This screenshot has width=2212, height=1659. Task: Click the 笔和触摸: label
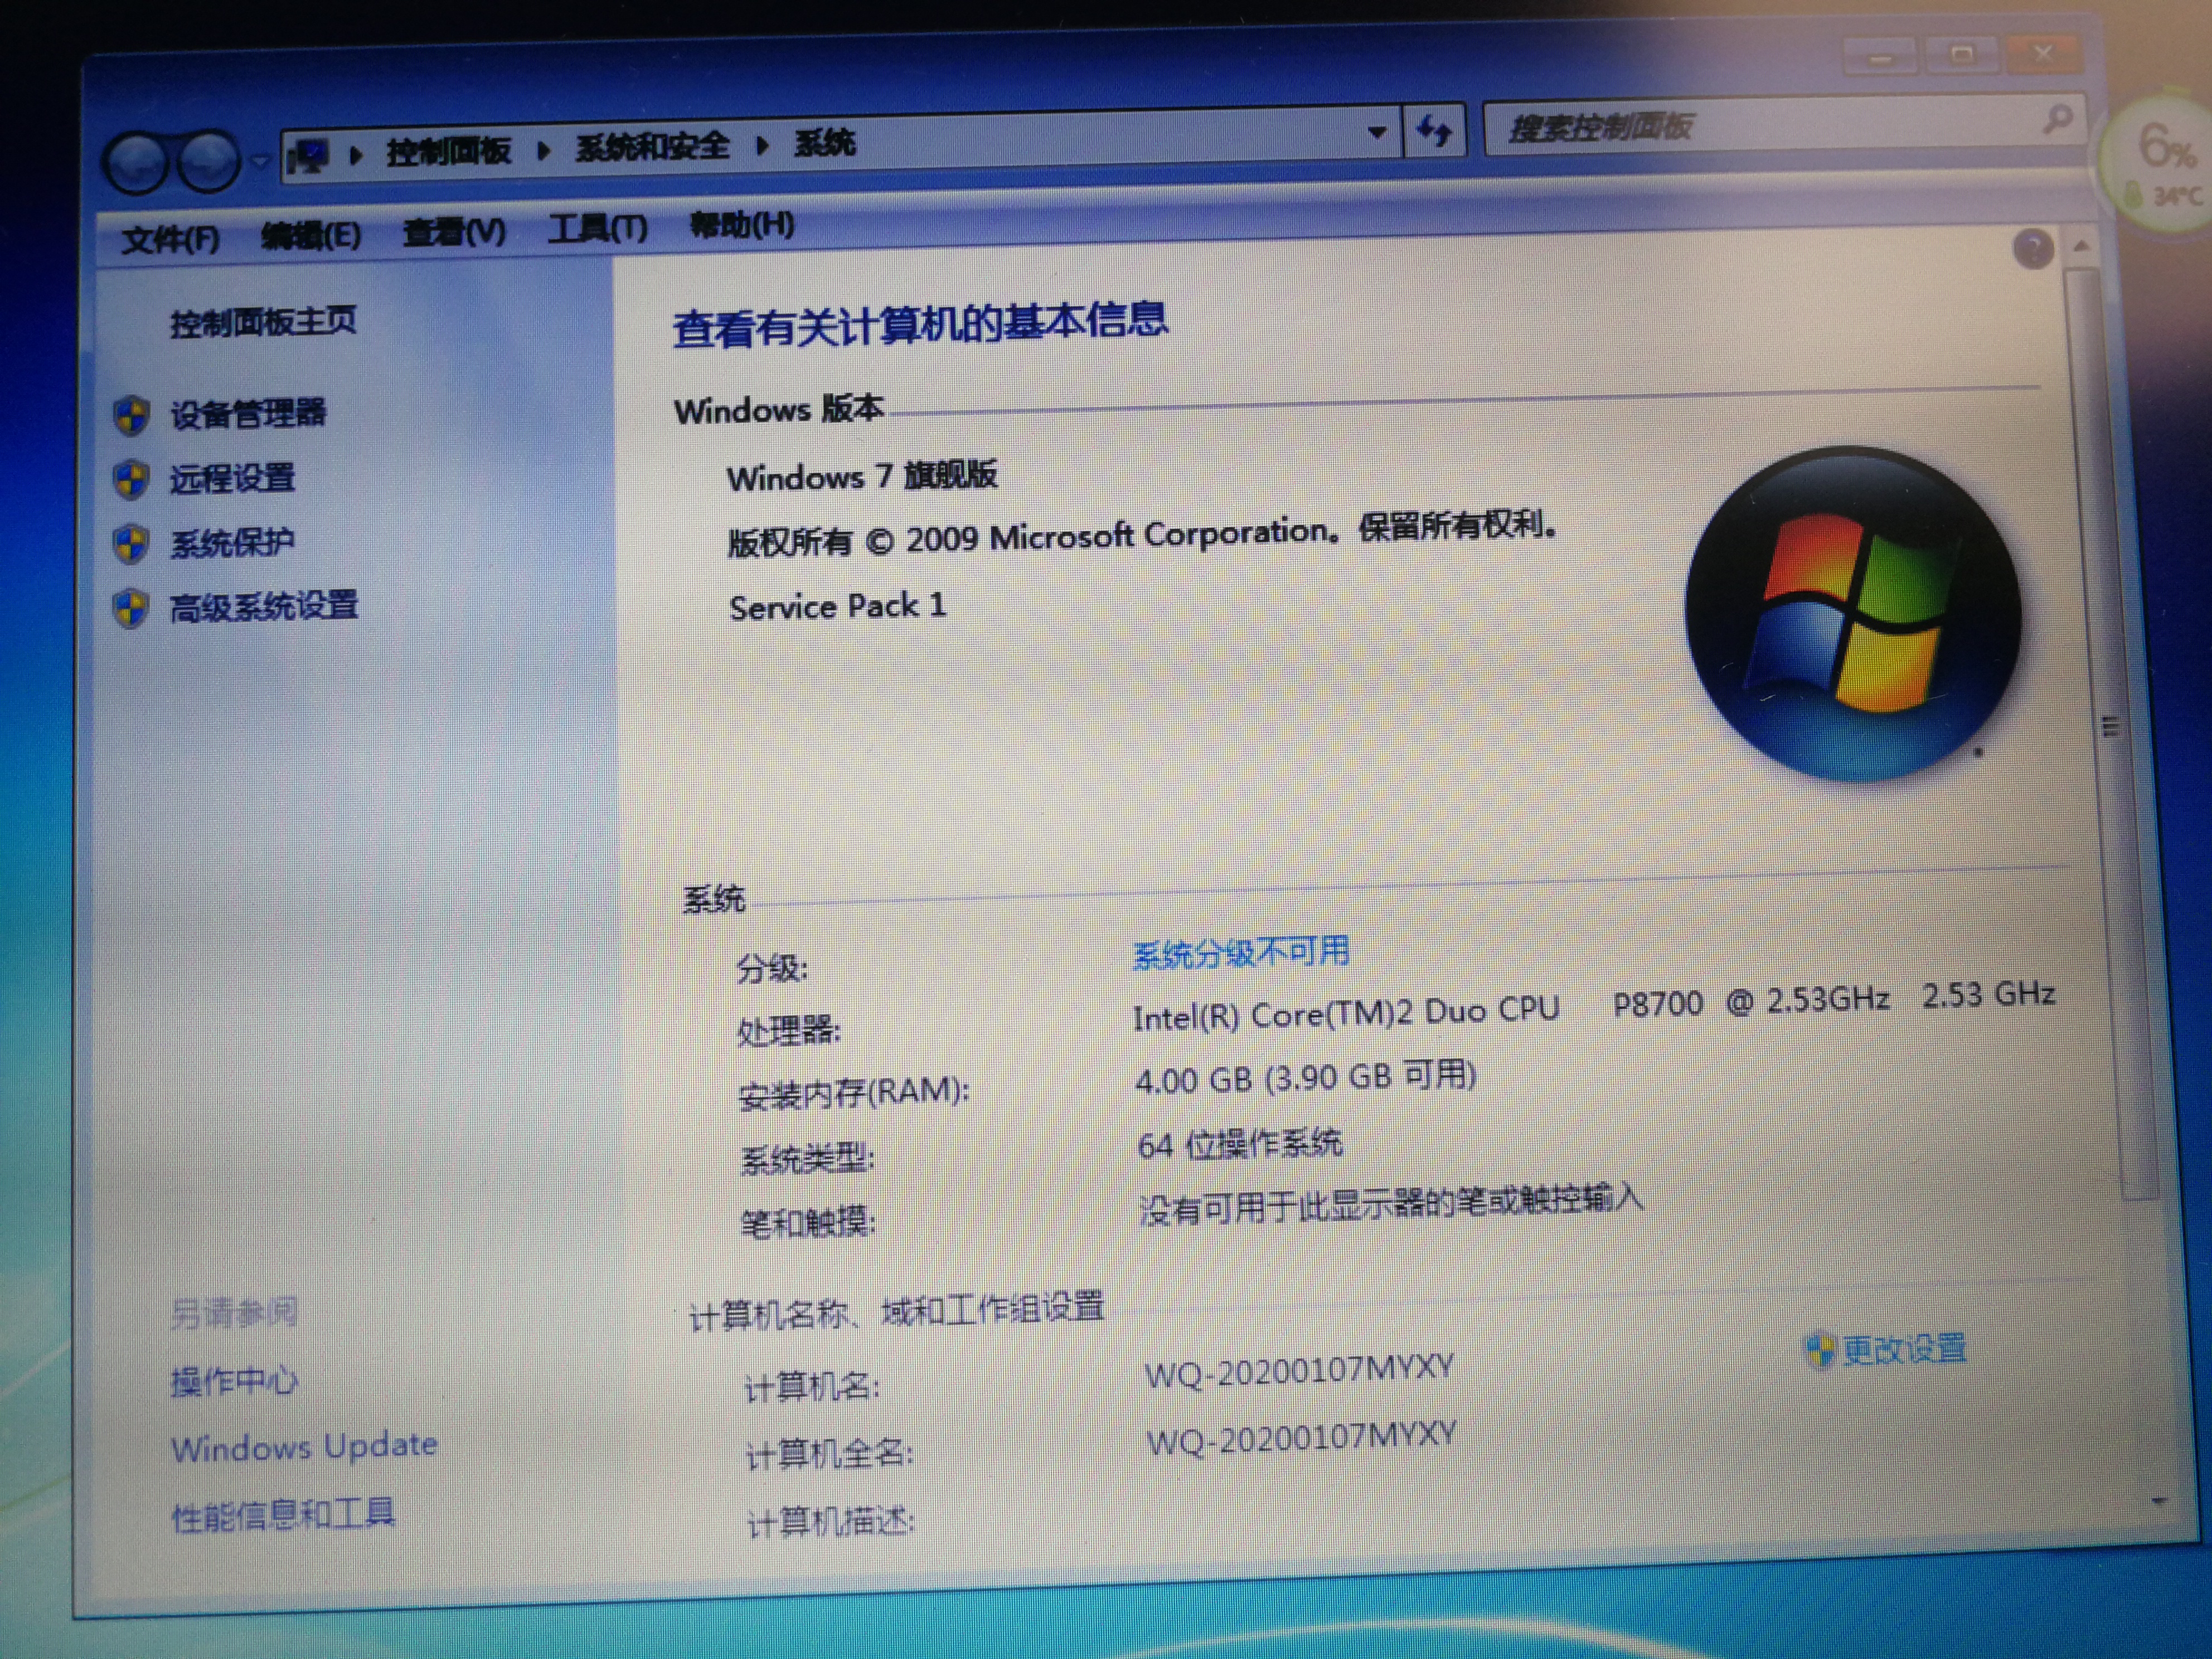point(808,1222)
